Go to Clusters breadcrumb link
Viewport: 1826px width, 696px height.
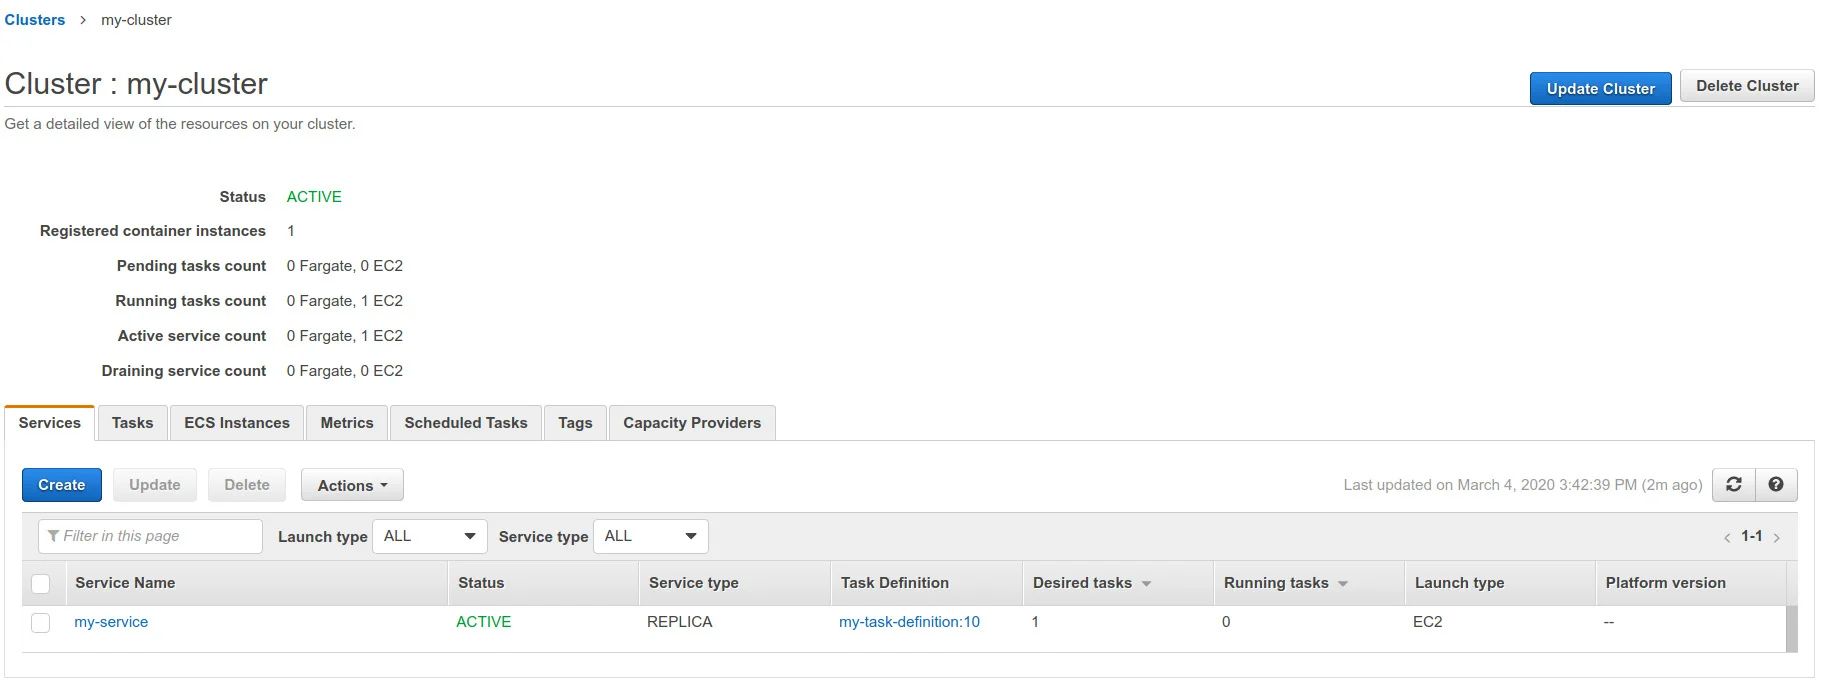pos(35,20)
